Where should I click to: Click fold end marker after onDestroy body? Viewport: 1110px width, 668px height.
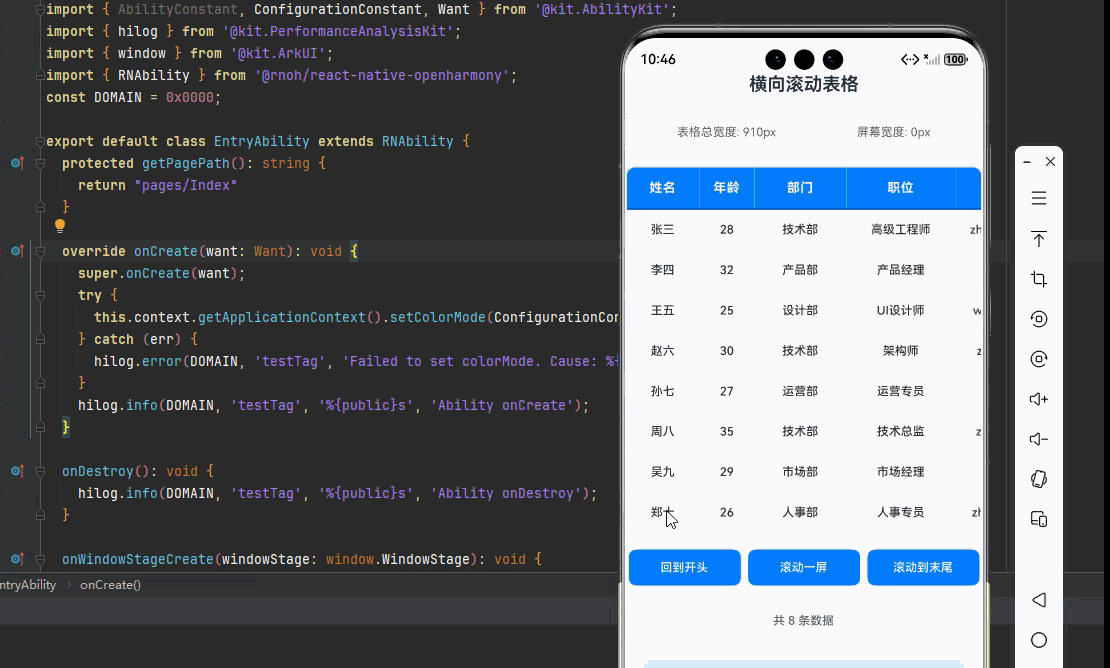[x=40, y=514]
